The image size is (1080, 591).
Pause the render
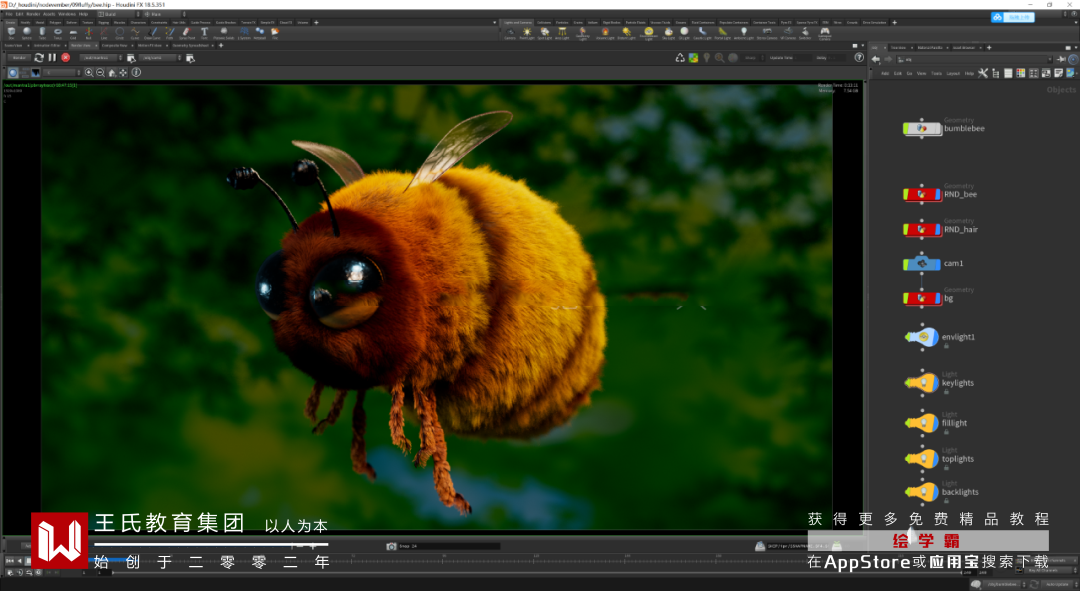[52, 58]
